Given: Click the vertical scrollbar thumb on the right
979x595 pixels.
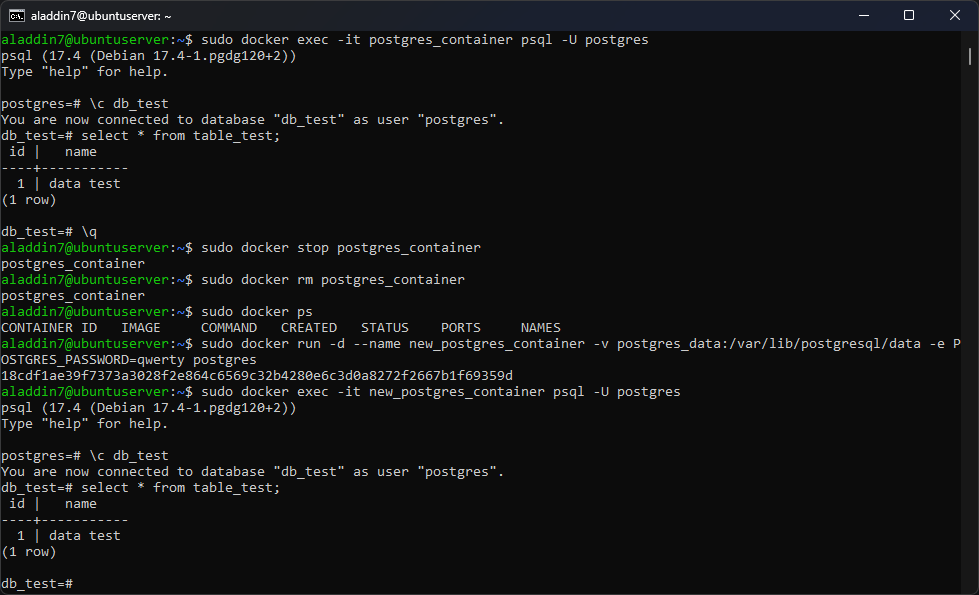Looking at the screenshot, I should point(970,56).
